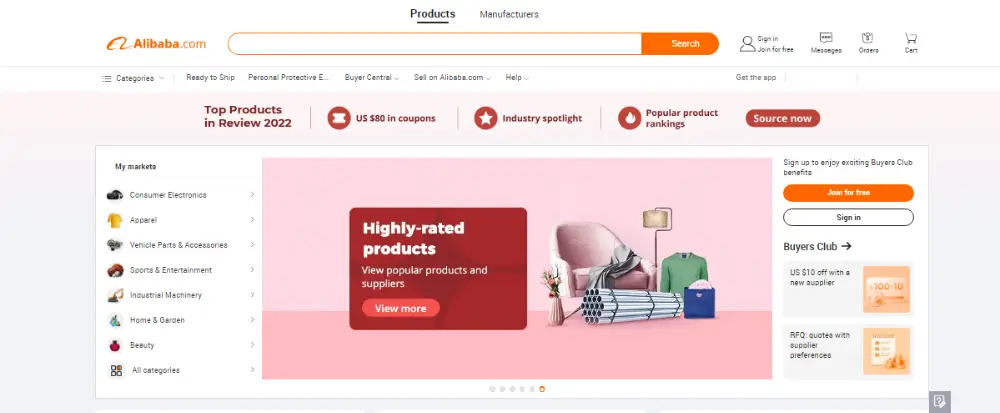Click the US $80 coupons ticket icon
Screen dimensions: 1000x413
click(x=339, y=118)
